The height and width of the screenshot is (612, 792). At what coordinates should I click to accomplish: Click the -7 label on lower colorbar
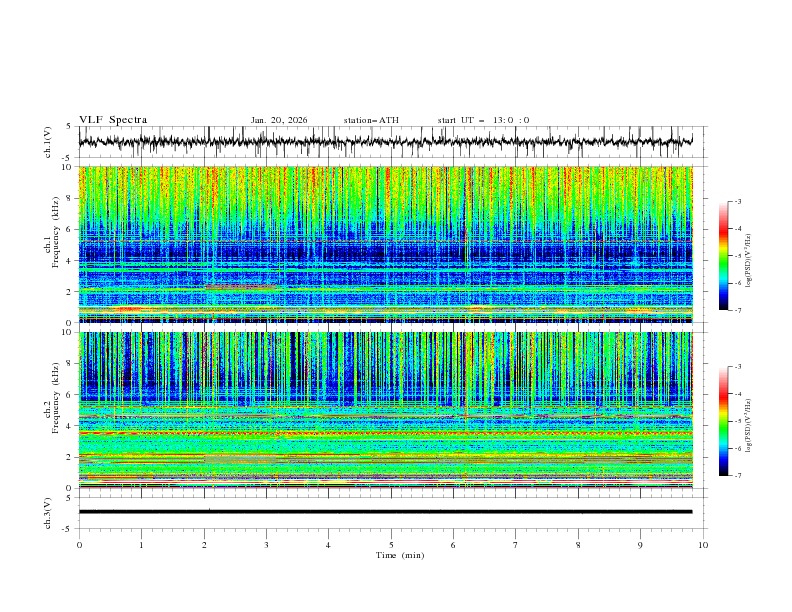738,476
